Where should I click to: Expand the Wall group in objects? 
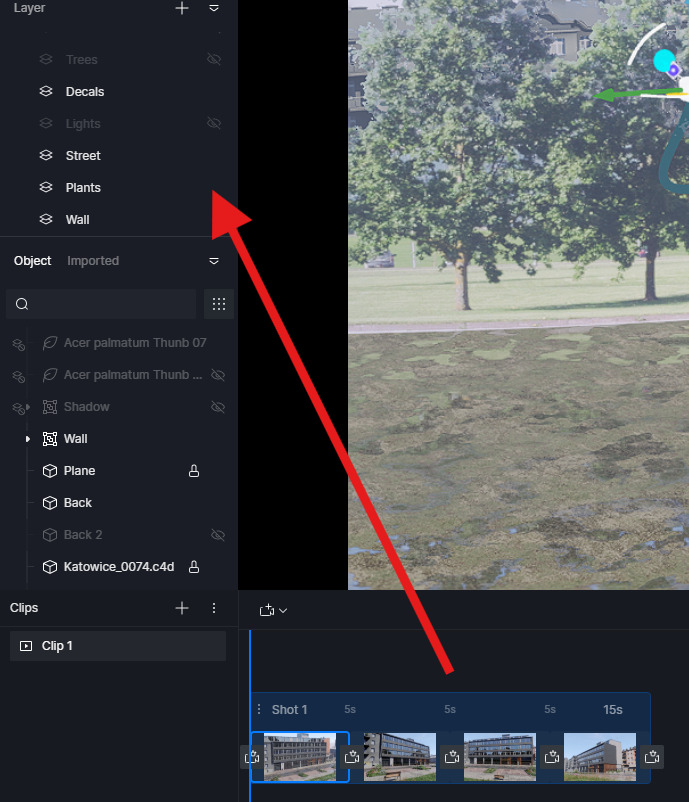(x=27, y=439)
